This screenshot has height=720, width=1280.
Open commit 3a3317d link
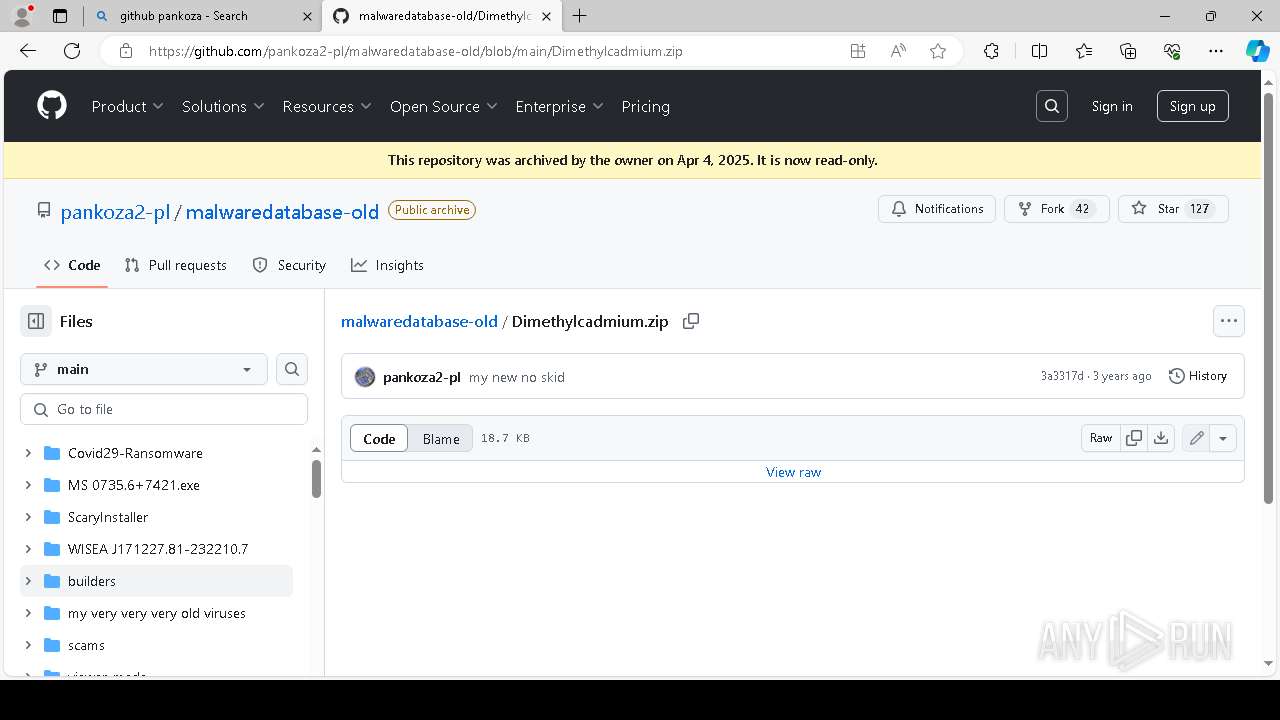(x=1062, y=376)
